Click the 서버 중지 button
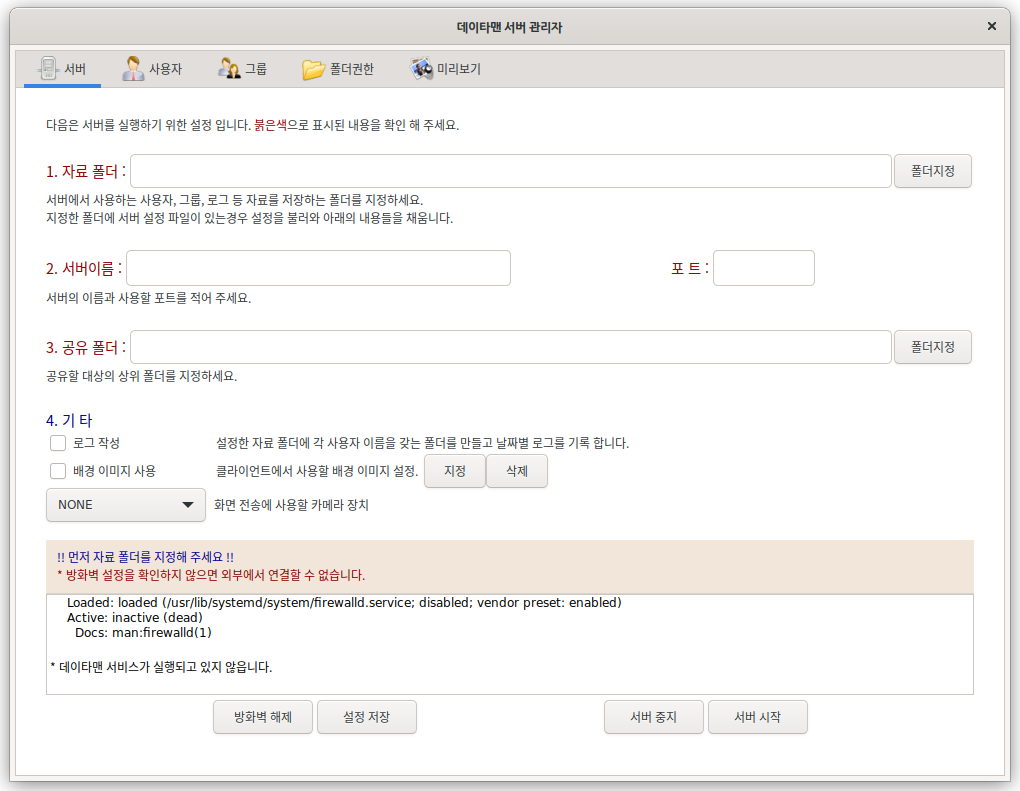Screen dimensions: 1020x791 pos(654,717)
